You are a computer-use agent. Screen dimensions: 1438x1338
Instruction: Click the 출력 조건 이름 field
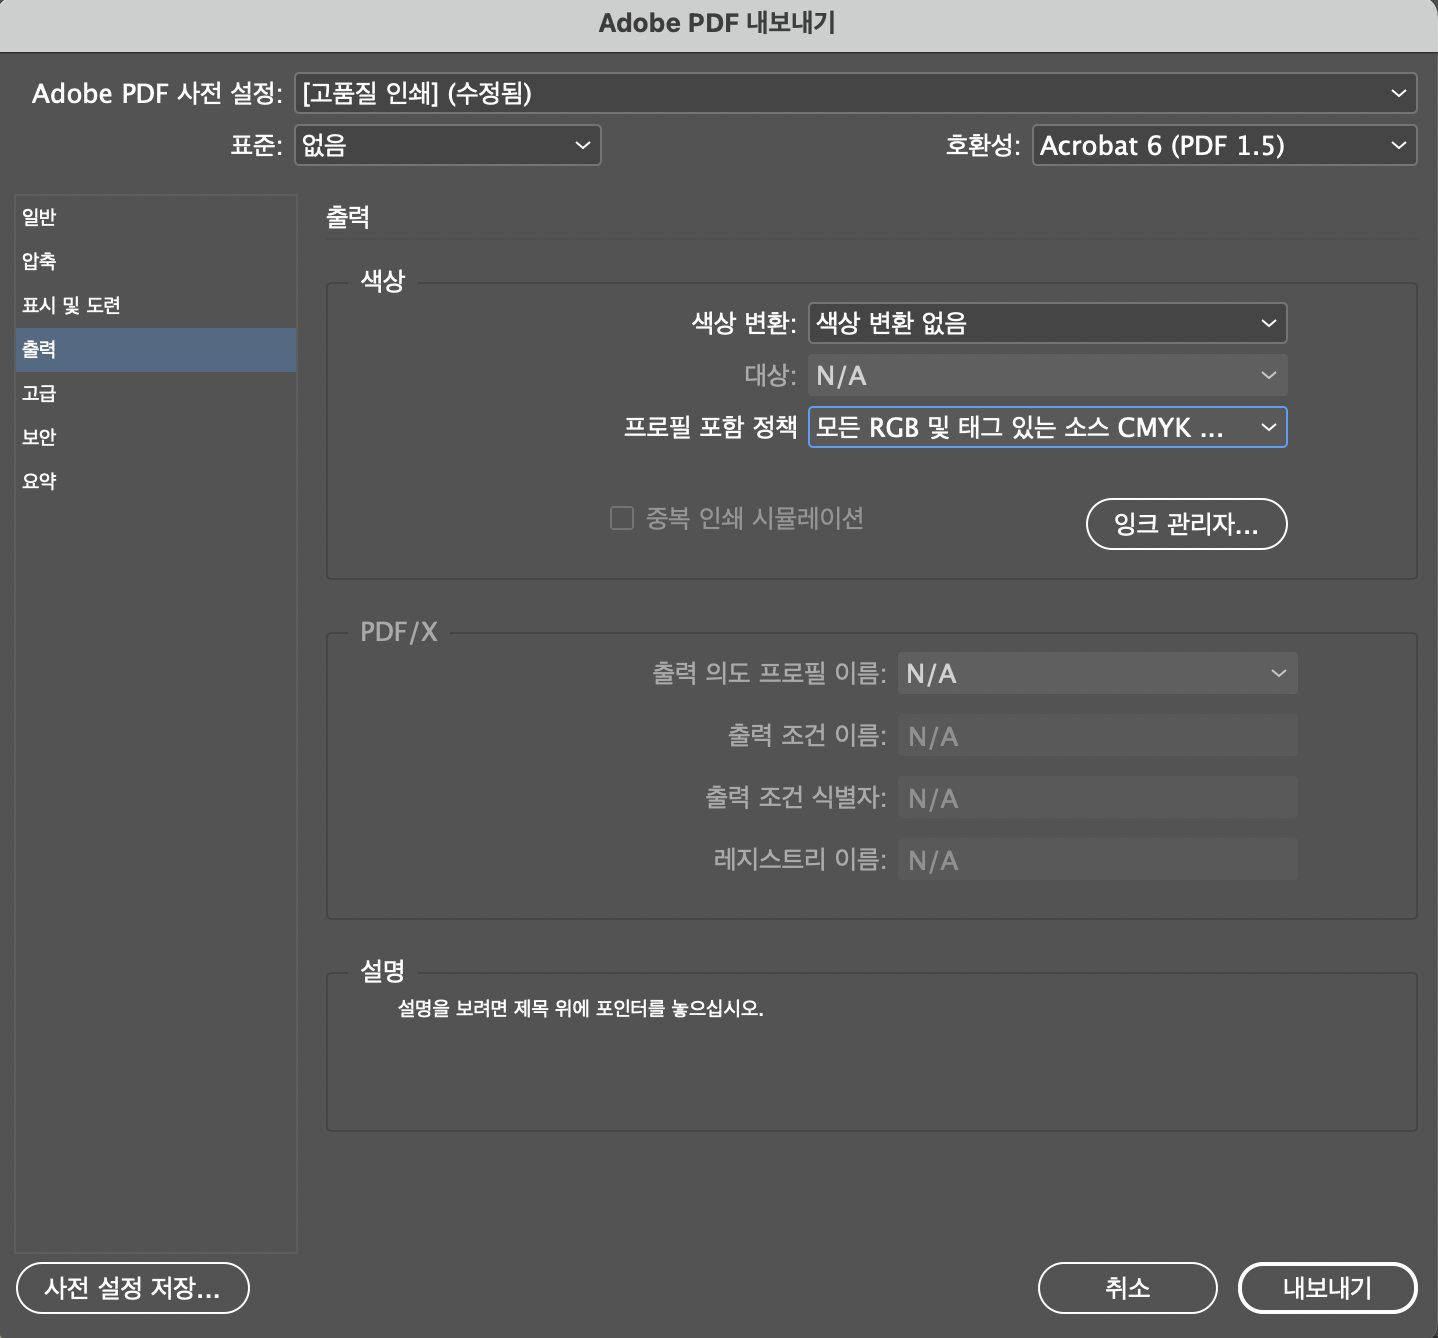(x=1097, y=736)
